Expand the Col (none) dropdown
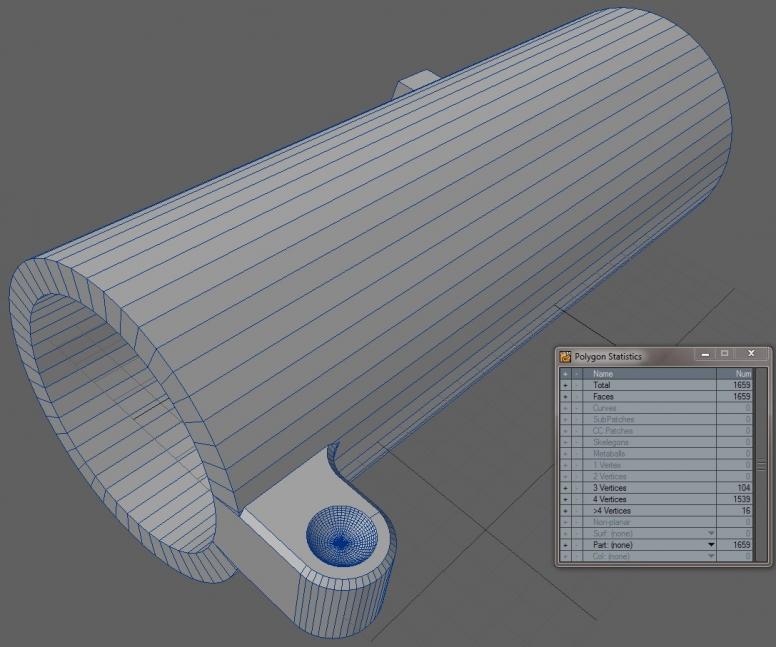Screen dimensions: 776x647 [x=711, y=556]
